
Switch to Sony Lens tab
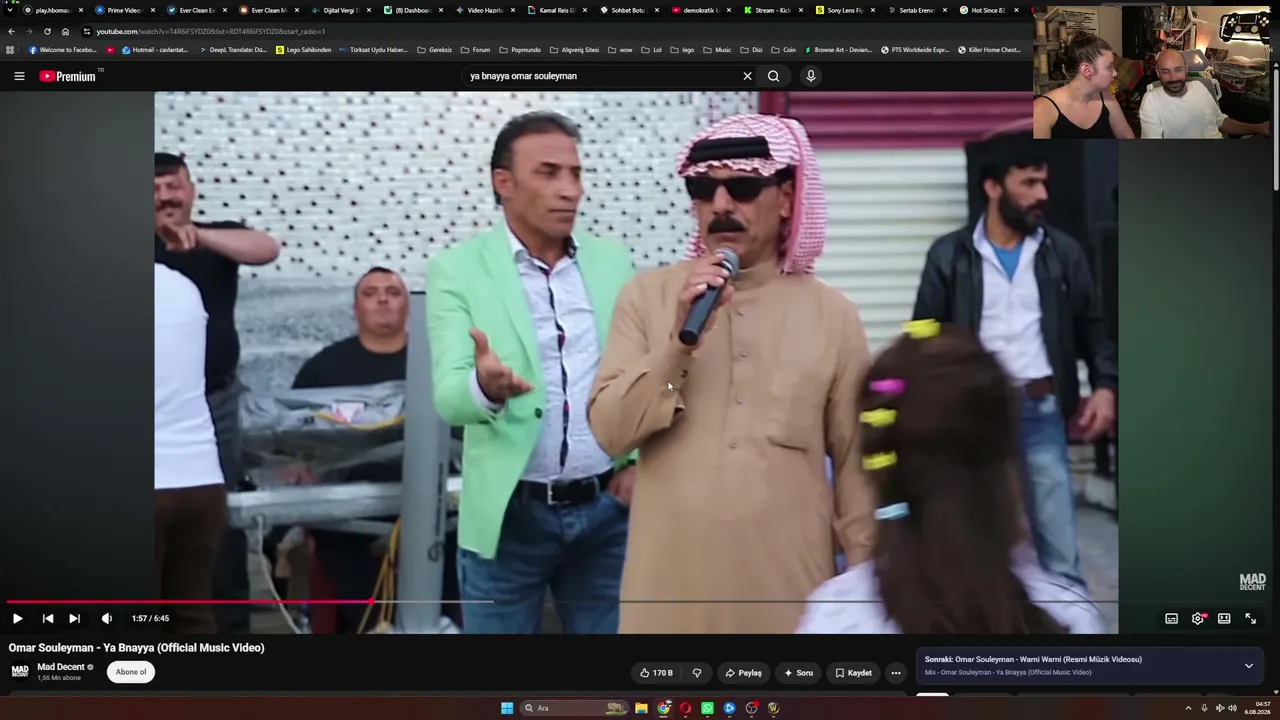pos(844,10)
